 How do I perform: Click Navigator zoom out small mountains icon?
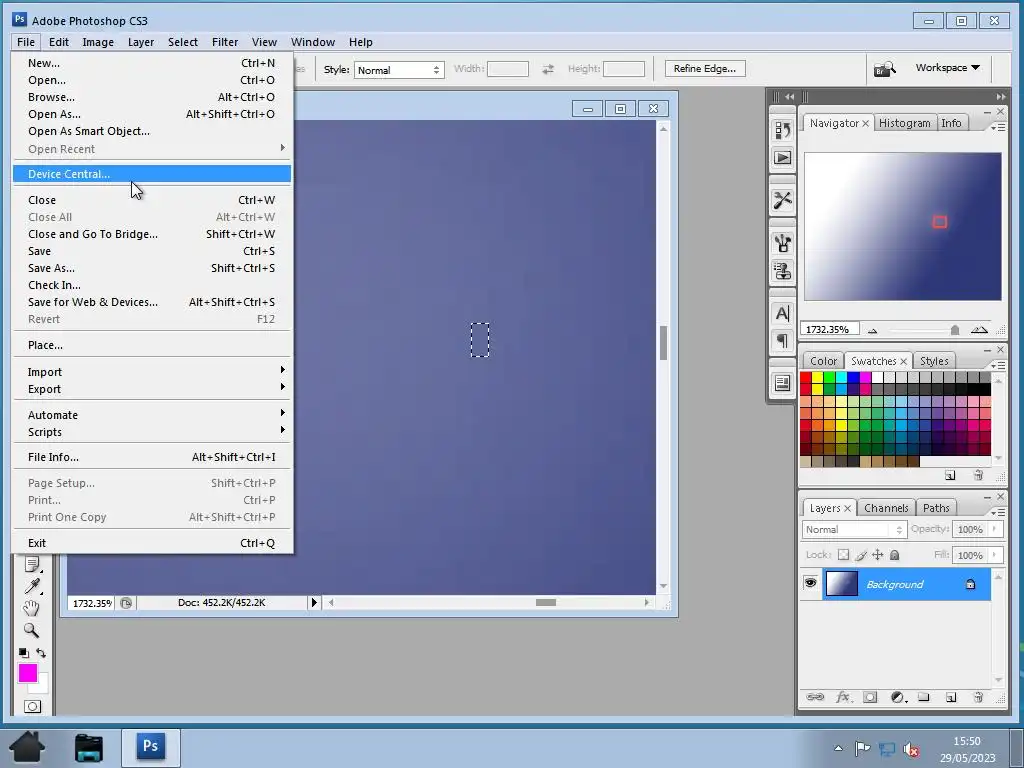click(872, 330)
